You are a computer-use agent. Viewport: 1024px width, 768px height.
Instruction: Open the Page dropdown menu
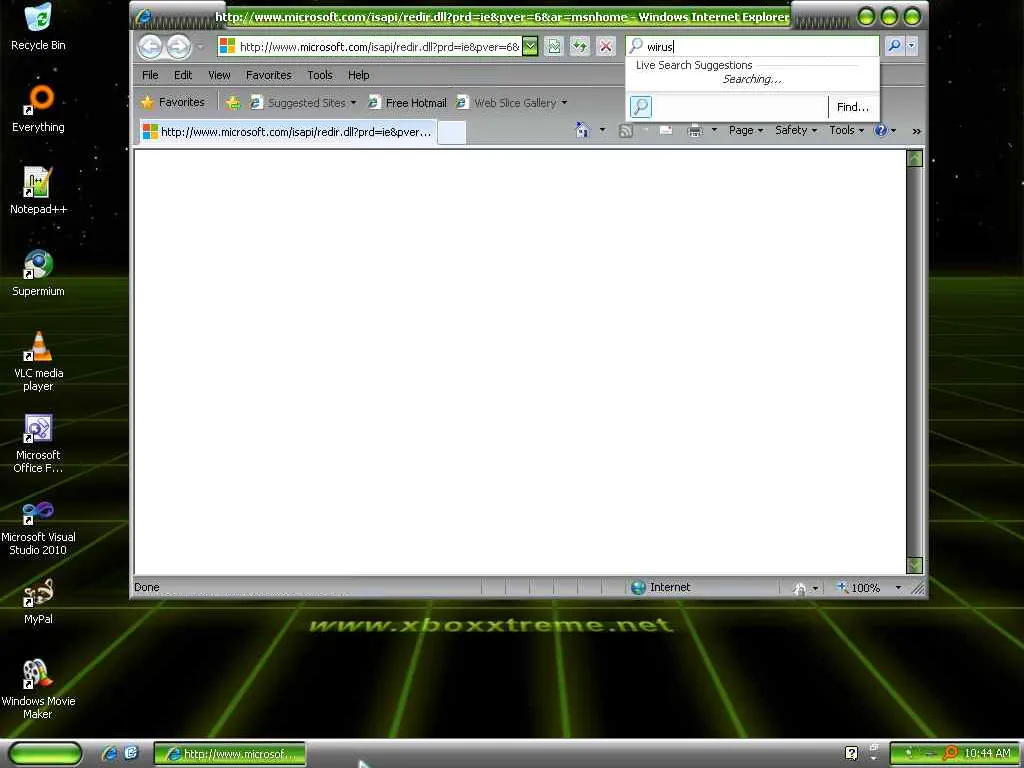pos(746,131)
